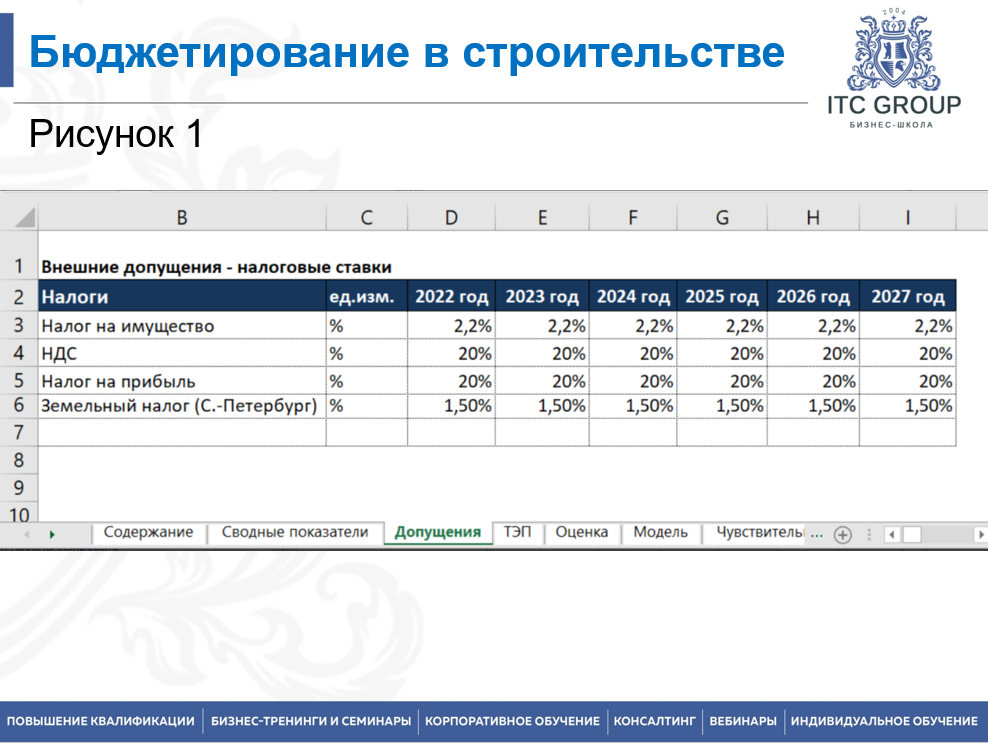Select column C header
The width and height of the screenshot is (988, 743).
coord(366,216)
